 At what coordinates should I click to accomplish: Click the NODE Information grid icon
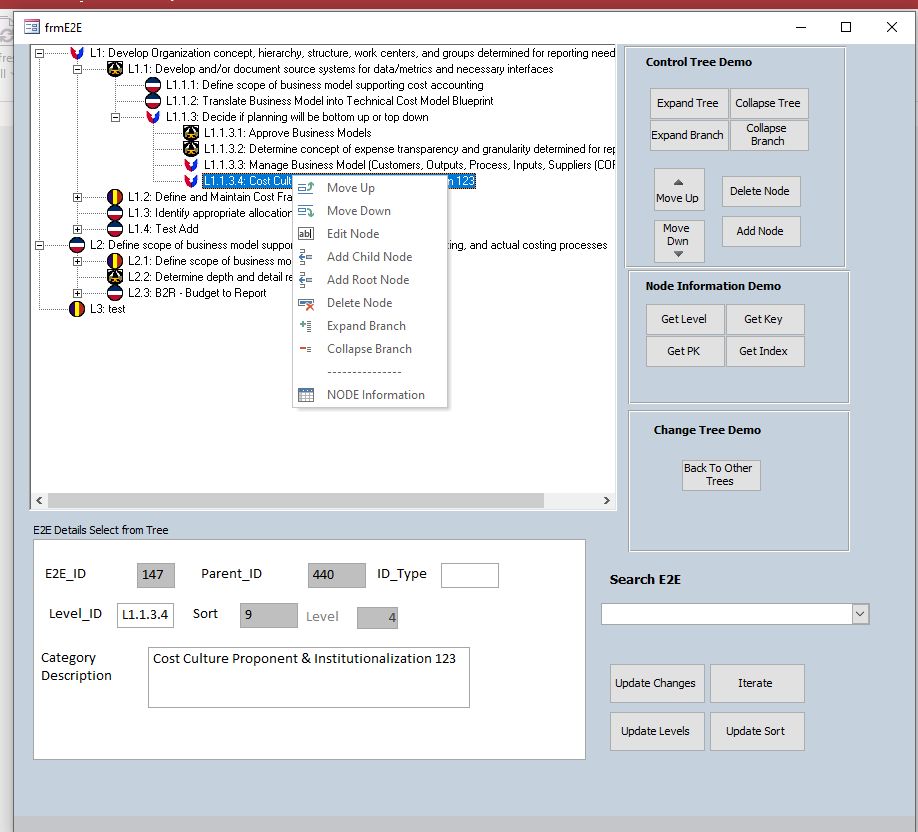(308, 394)
